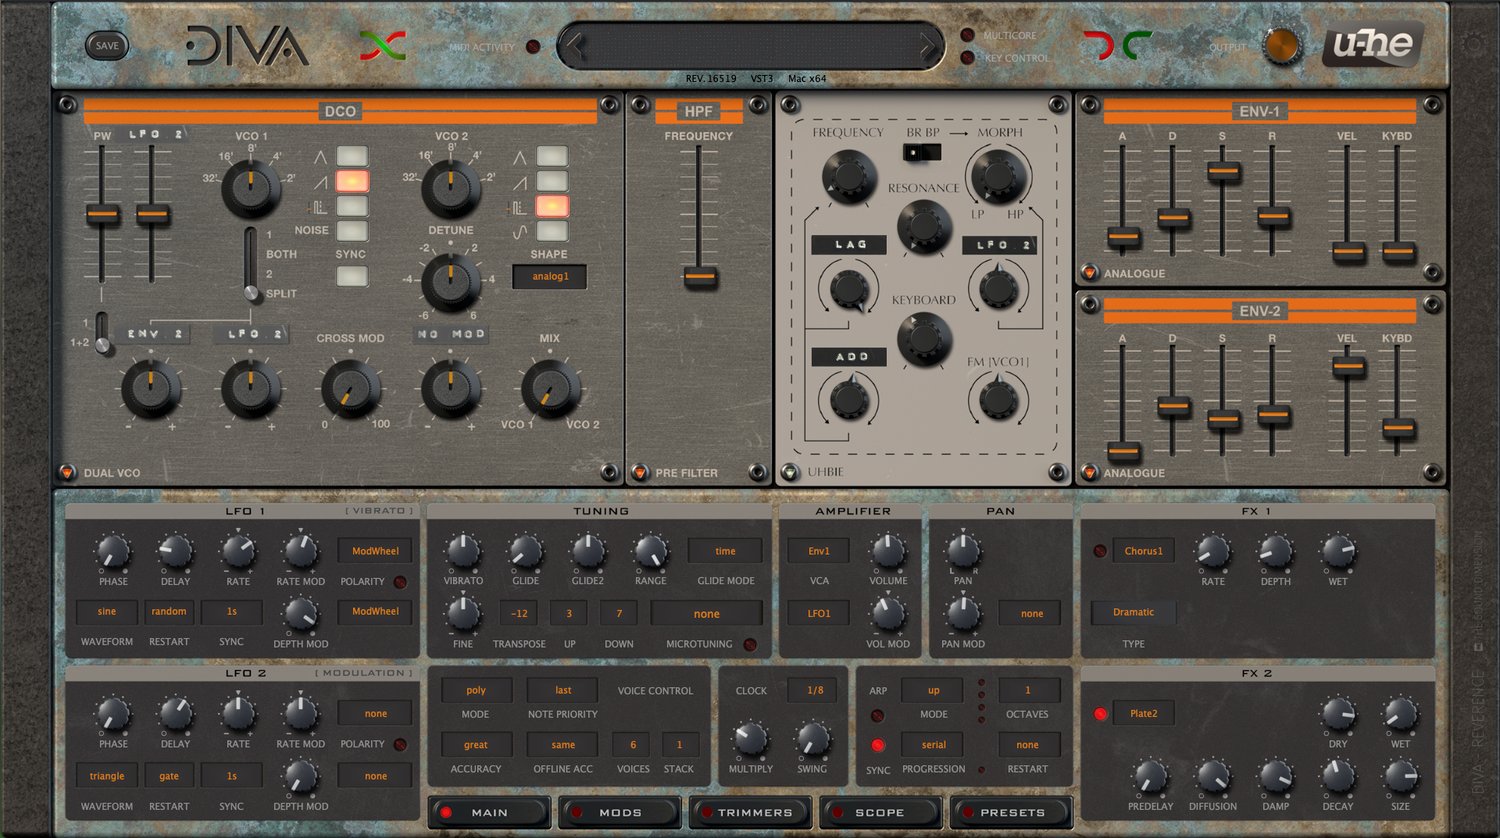Open the DUAL VCO module selector triangle

click(x=67, y=472)
